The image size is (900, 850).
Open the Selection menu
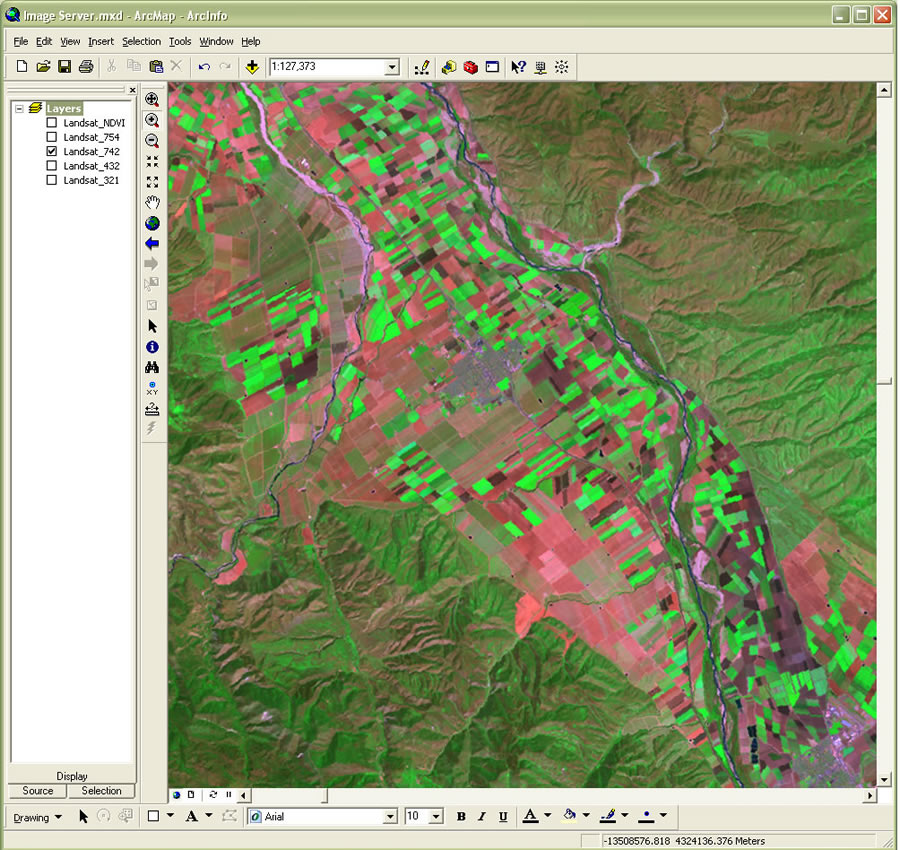point(141,41)
